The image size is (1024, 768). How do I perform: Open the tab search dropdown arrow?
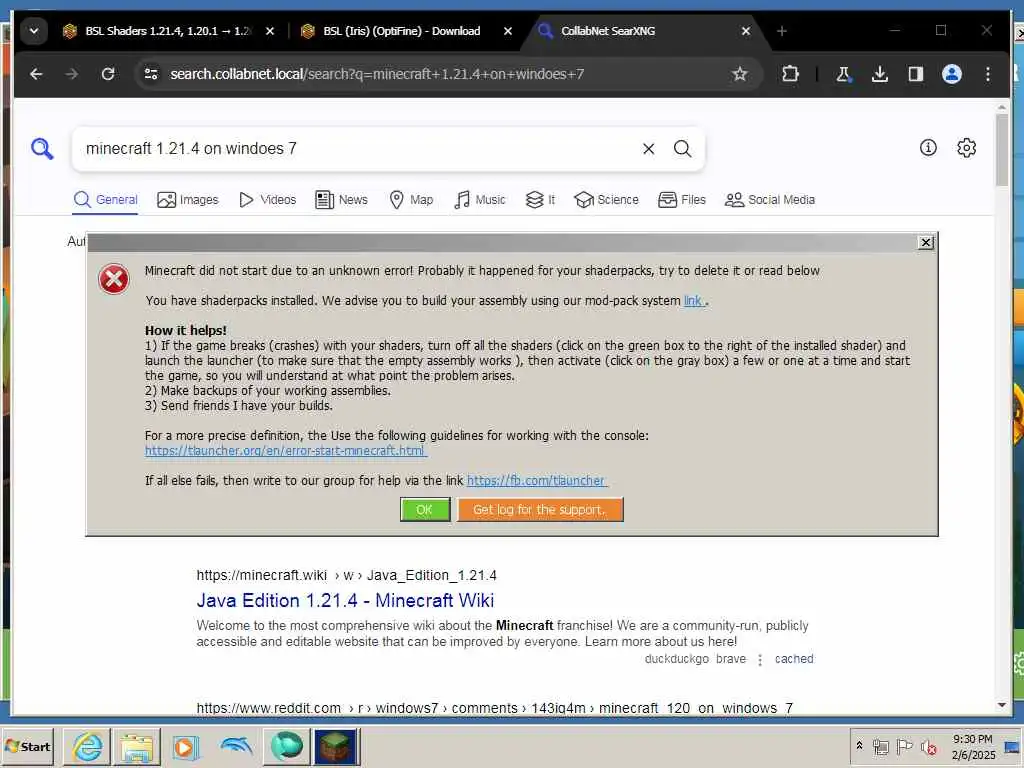point(33,31)
